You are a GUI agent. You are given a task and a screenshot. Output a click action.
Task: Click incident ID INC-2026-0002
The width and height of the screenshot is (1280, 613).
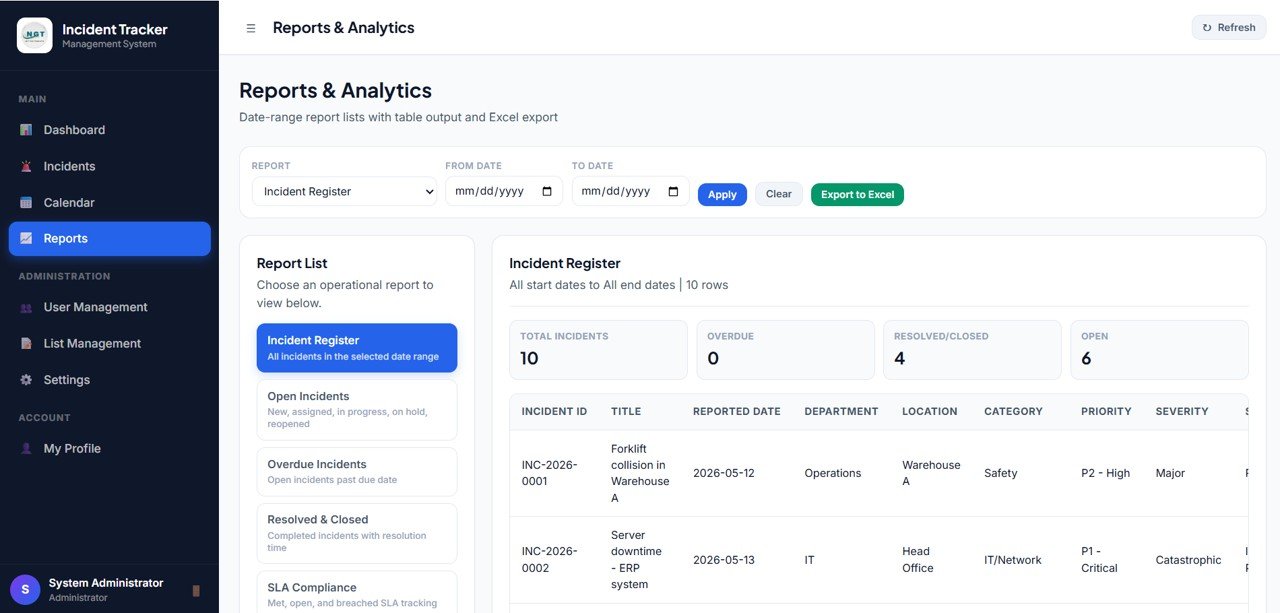click(x=550, y=560)
